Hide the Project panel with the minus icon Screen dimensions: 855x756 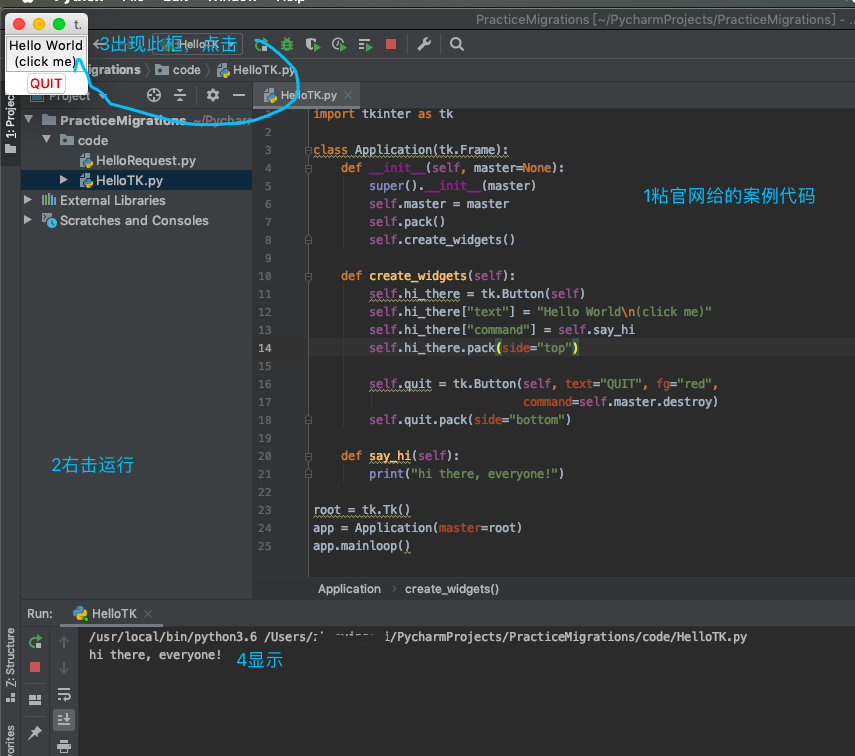pos(239,95)
